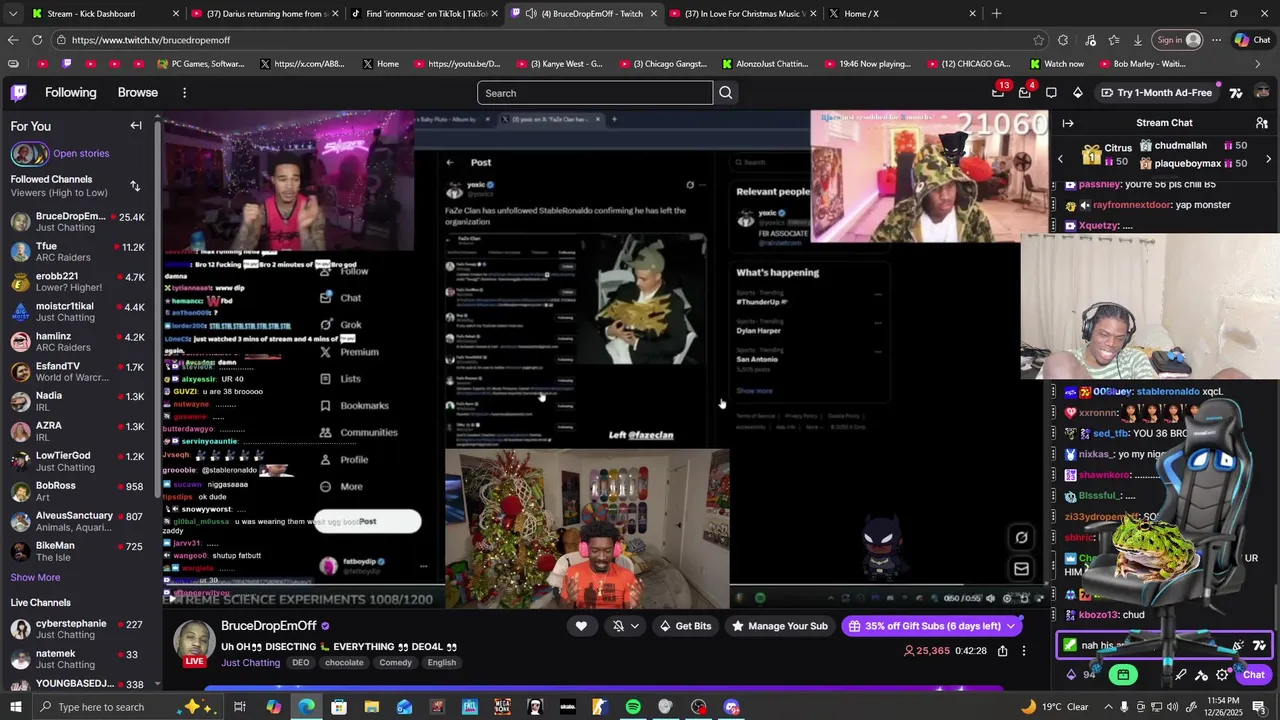The height and width of the screenshot is (720, 1280).
Task: Open Spotify from the taskbar
Action: click(x=633, y=707)
